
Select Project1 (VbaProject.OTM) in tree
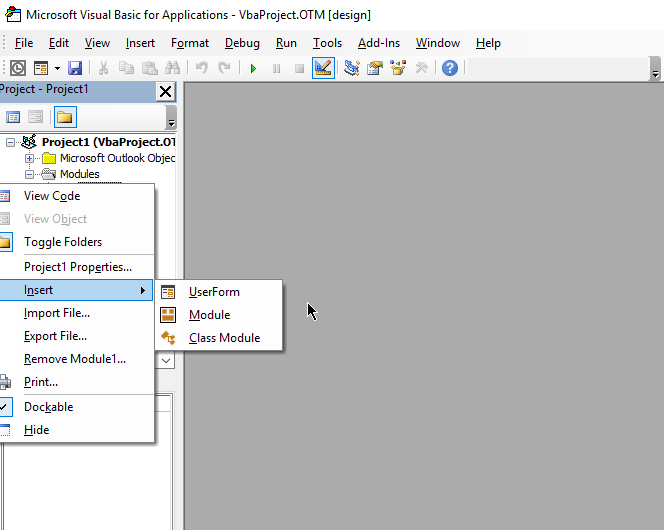(109, 142)
